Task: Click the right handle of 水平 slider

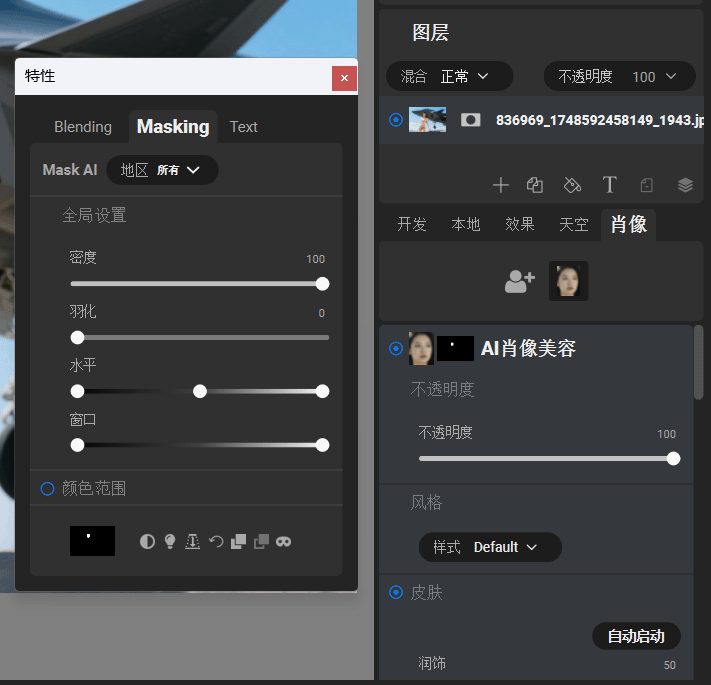Action: (322, 391)
